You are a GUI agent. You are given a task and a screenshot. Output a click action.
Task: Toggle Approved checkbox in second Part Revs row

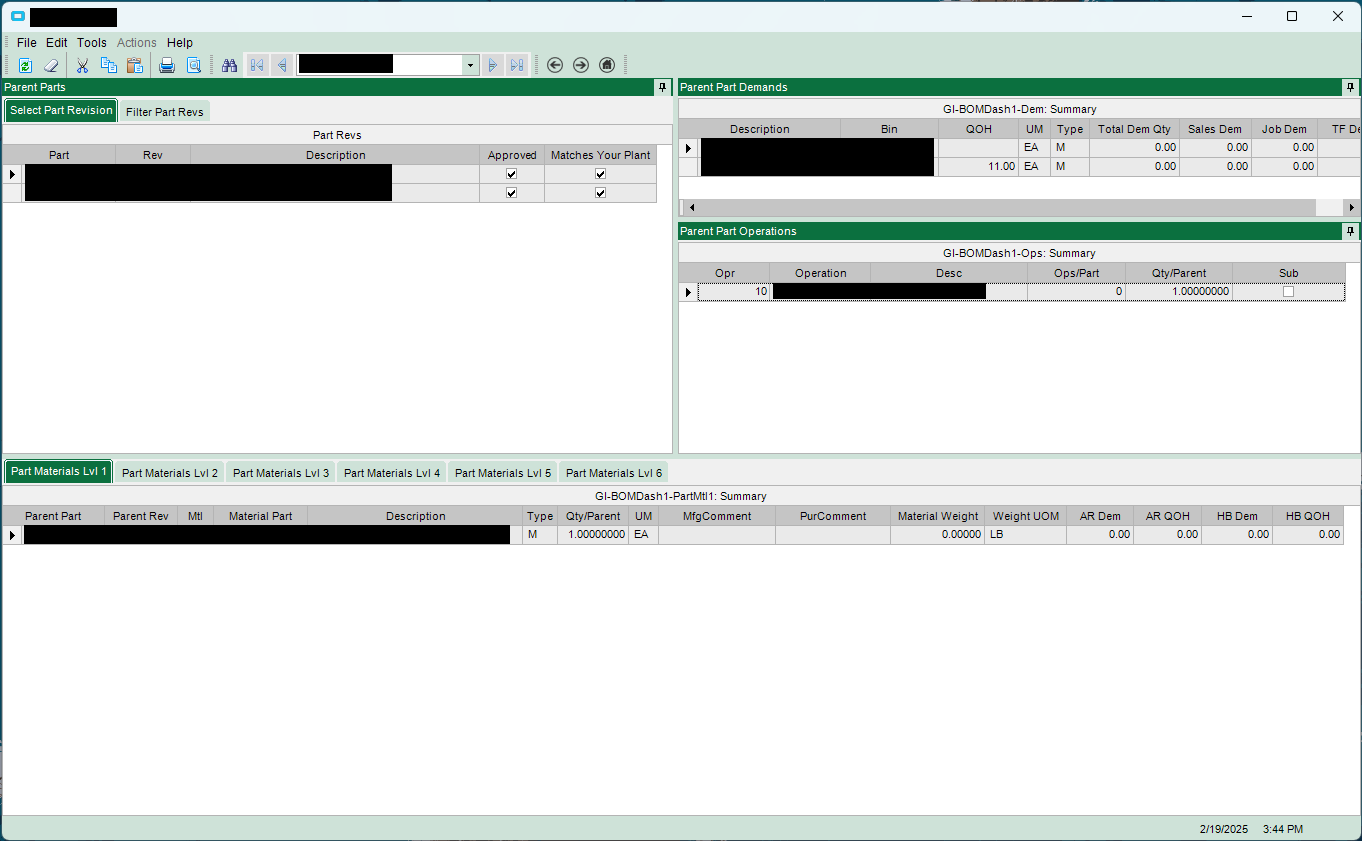click(512, 193)
